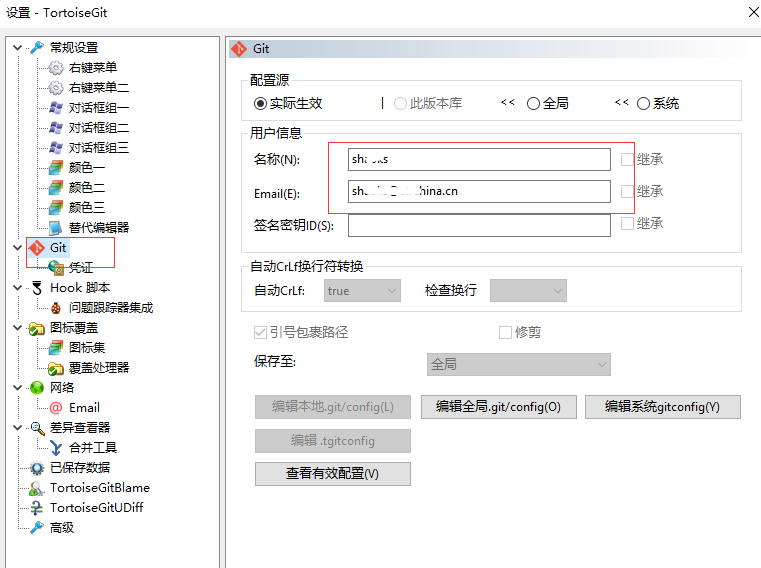Click the merge icon beside 合并工具

click(x=56, y=448)
